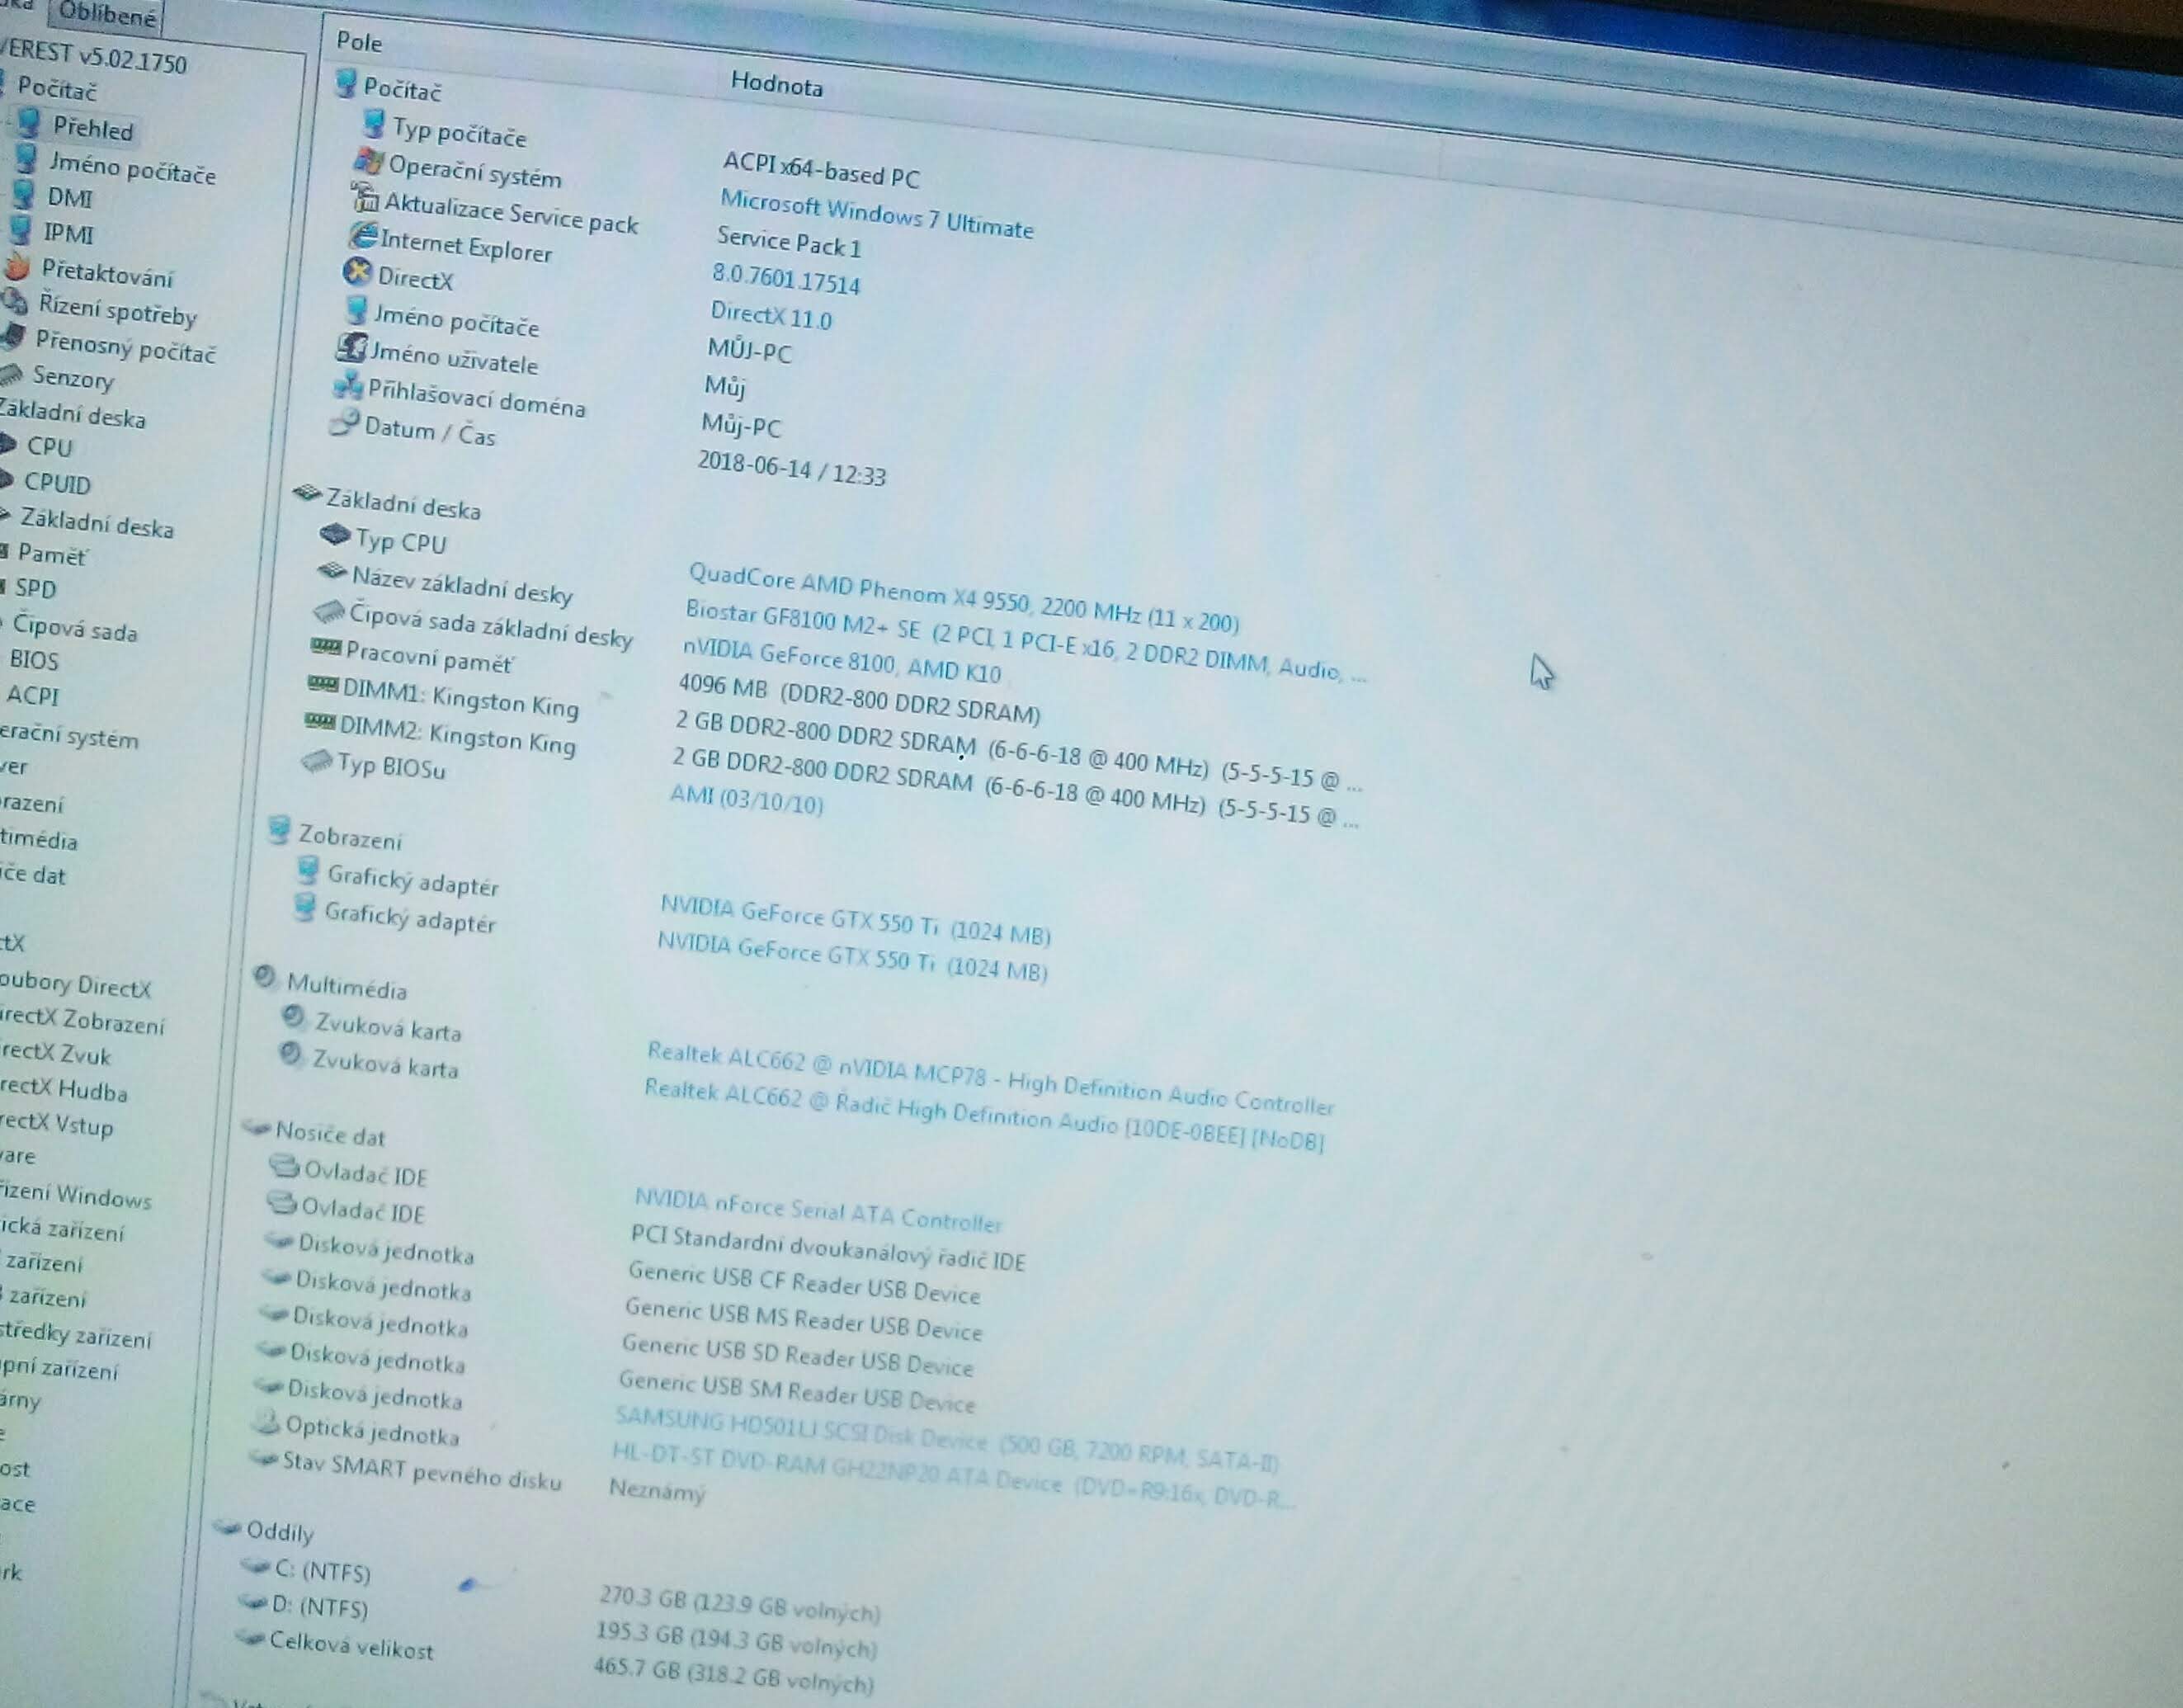Click the Řízení spotřeby power icon
2183x1708 pixels.
point(14,301)
